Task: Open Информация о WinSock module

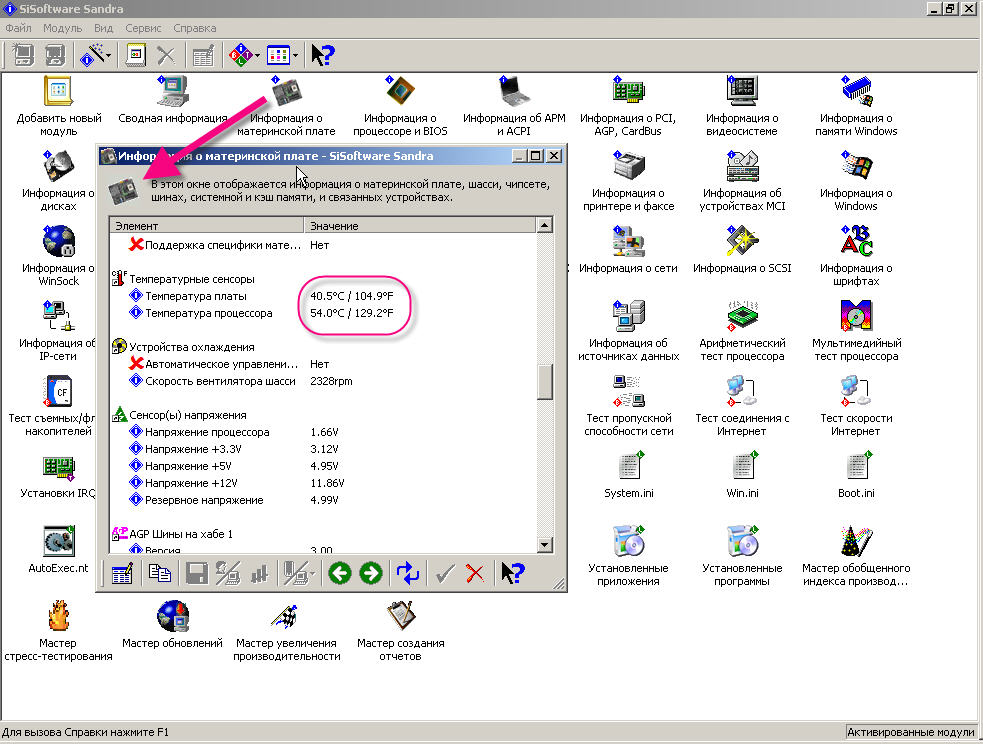Action: point(58,256)
